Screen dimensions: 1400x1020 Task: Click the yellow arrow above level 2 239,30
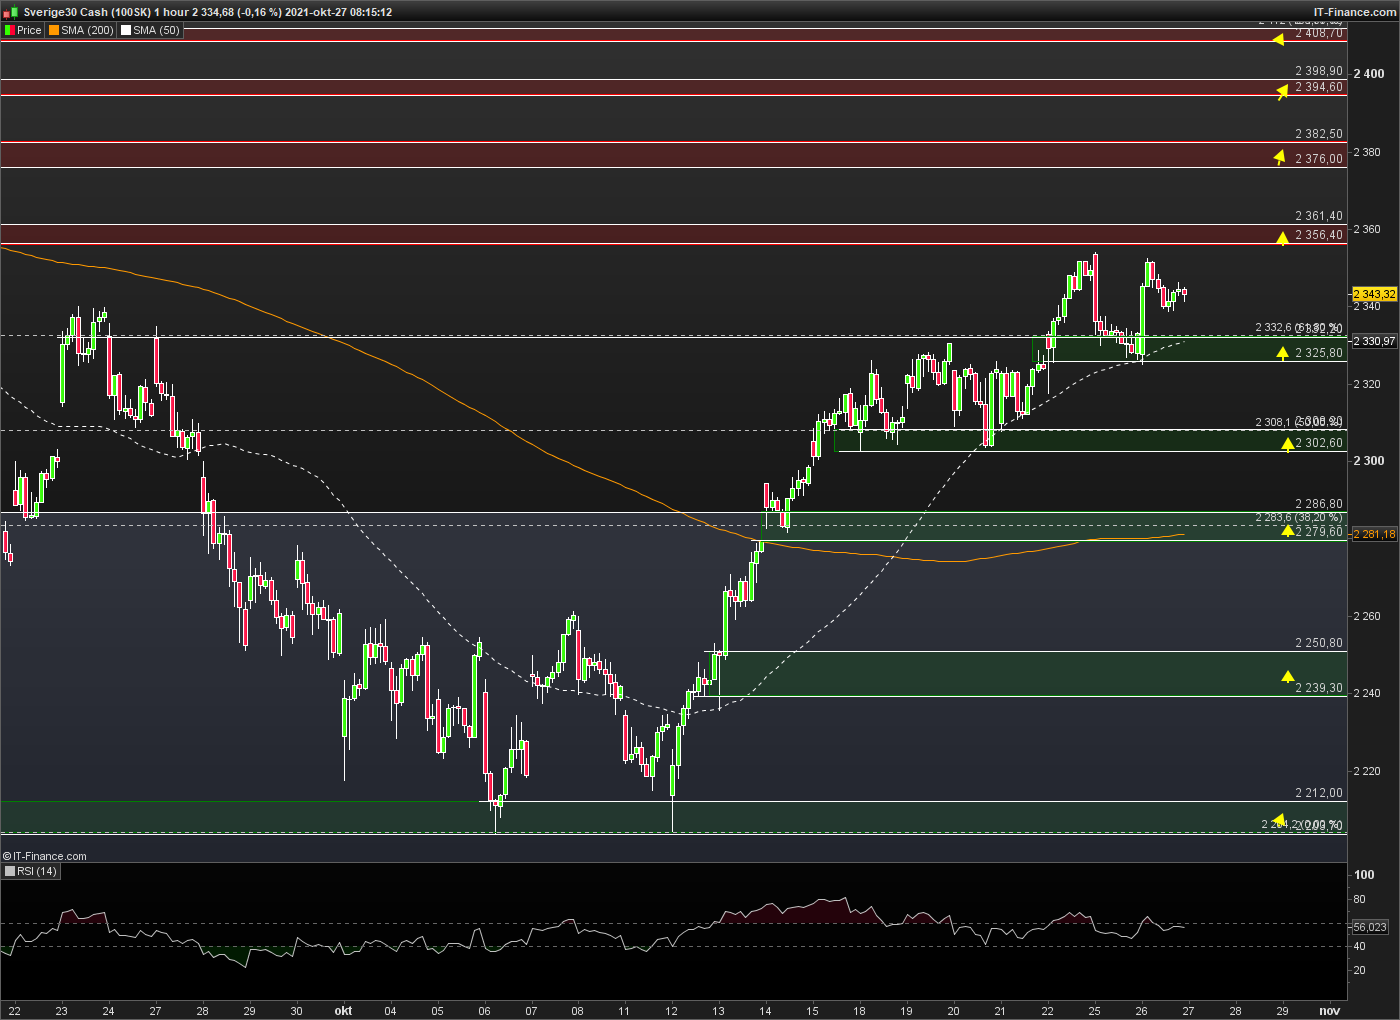[1287, 677]
